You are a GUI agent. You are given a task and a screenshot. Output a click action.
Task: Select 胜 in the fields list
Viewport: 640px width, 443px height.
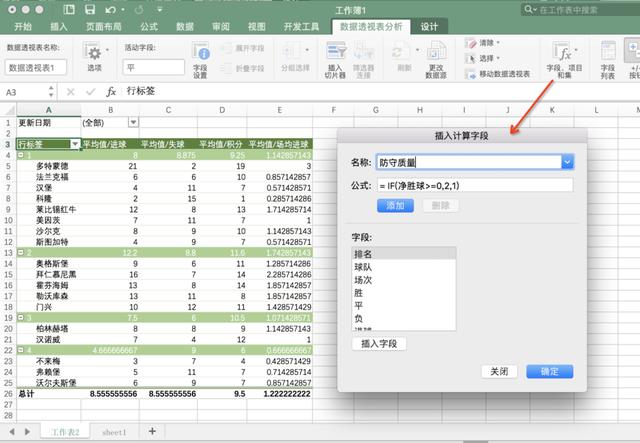coord(404,293)
